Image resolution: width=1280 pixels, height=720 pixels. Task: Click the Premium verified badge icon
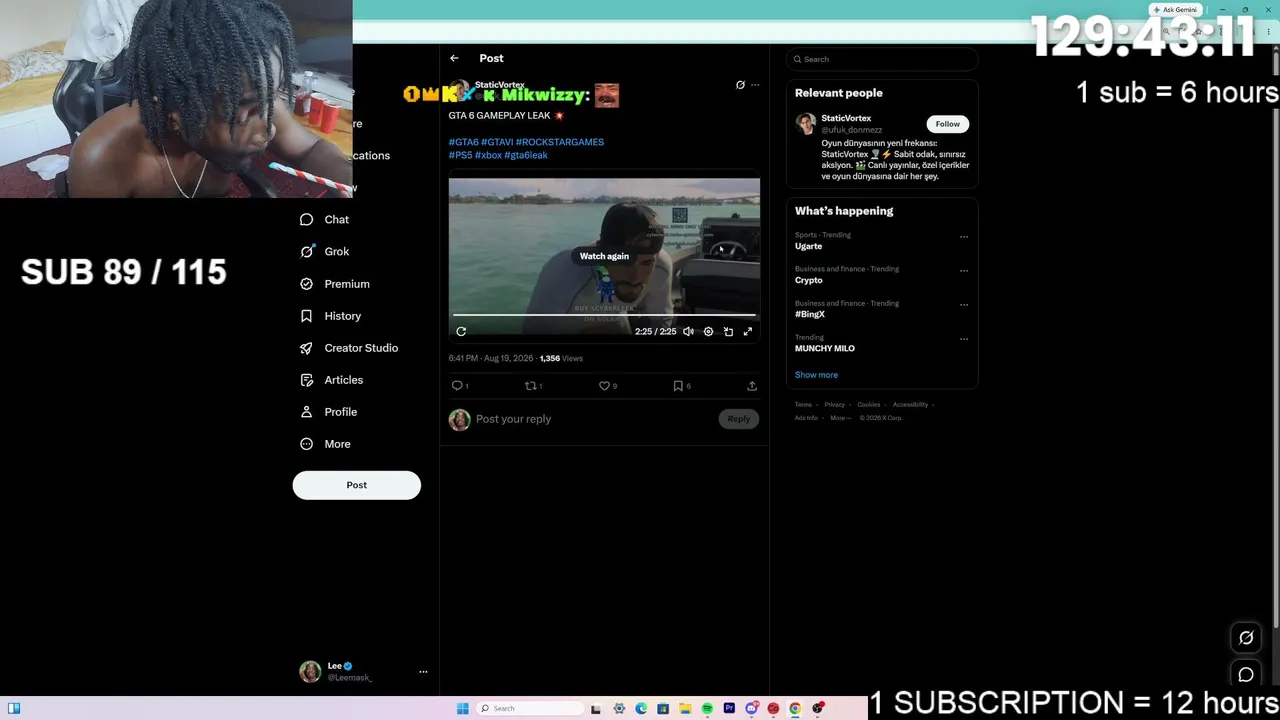307,284
